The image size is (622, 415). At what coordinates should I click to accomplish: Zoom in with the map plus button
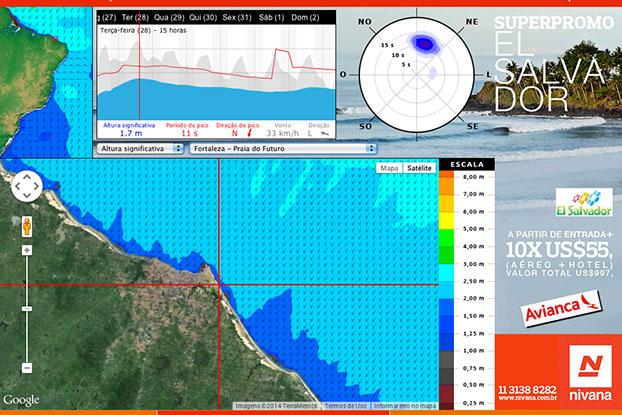(27, 250)
